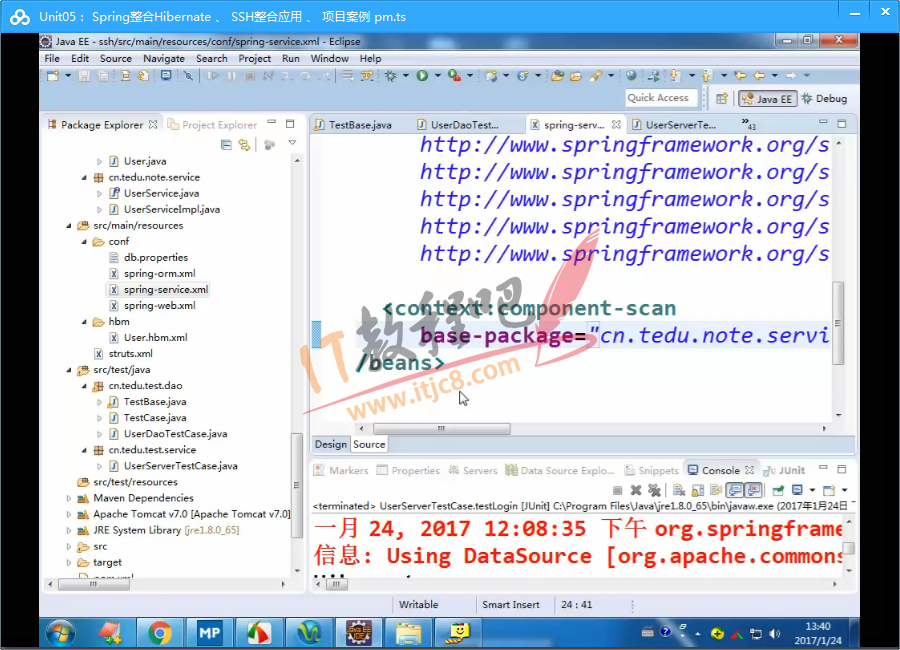This screenshot has width=900, height=650.
Task: Click Next Annotation arrow icon
Action: 675,75
